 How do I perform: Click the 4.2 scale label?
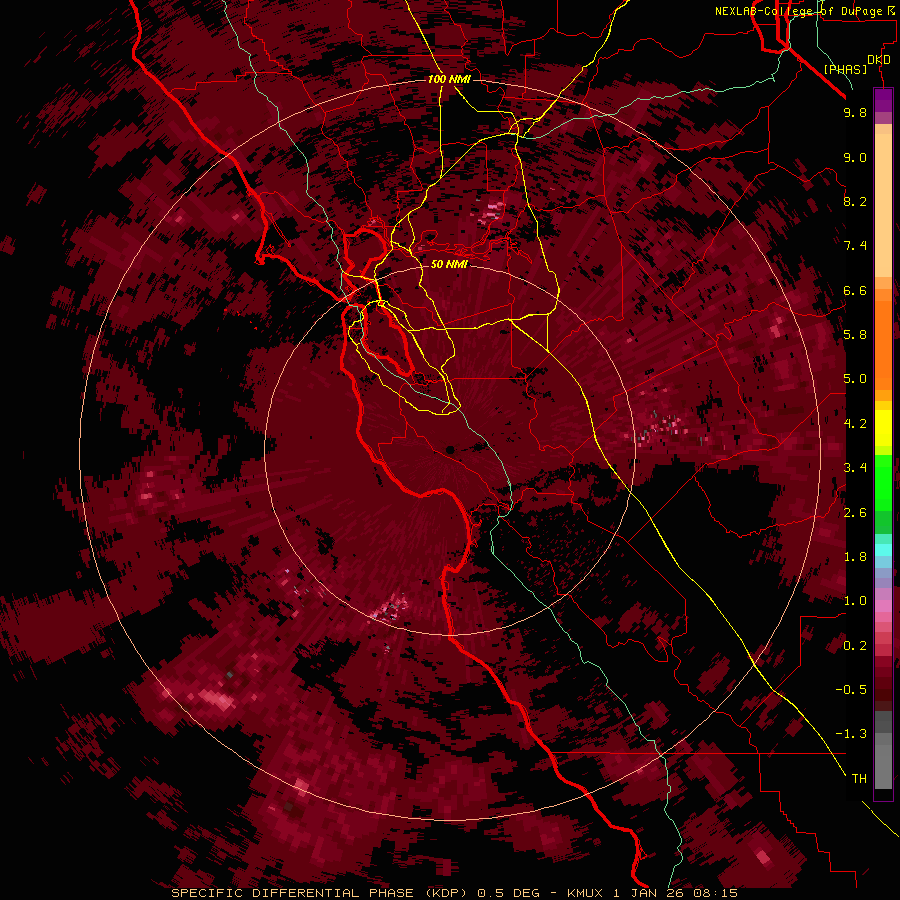click(x=855, y=424)
